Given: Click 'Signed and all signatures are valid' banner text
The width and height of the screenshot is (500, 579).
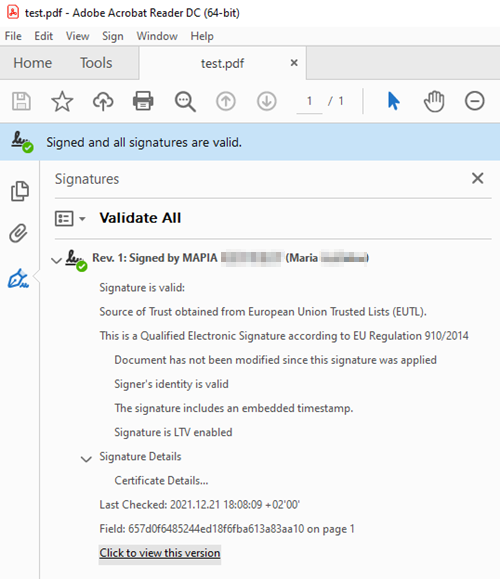Looking at the screenshot, I should click(x=144, y=142).
